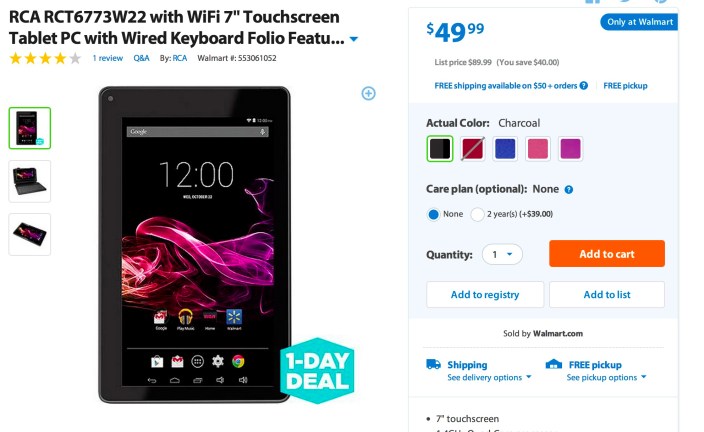Click the FREE pickup store icon
Image resolution: width=704 pixels, height=432 pixels.
(x=553, y=364)
